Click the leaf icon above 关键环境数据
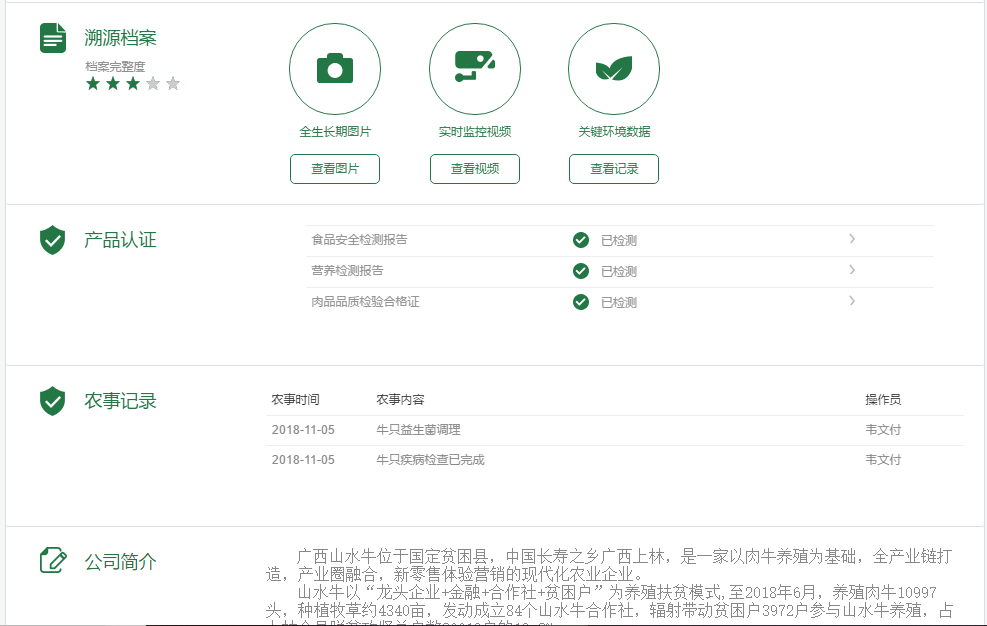The image size is (987, 626). click(x=613, y=68)
